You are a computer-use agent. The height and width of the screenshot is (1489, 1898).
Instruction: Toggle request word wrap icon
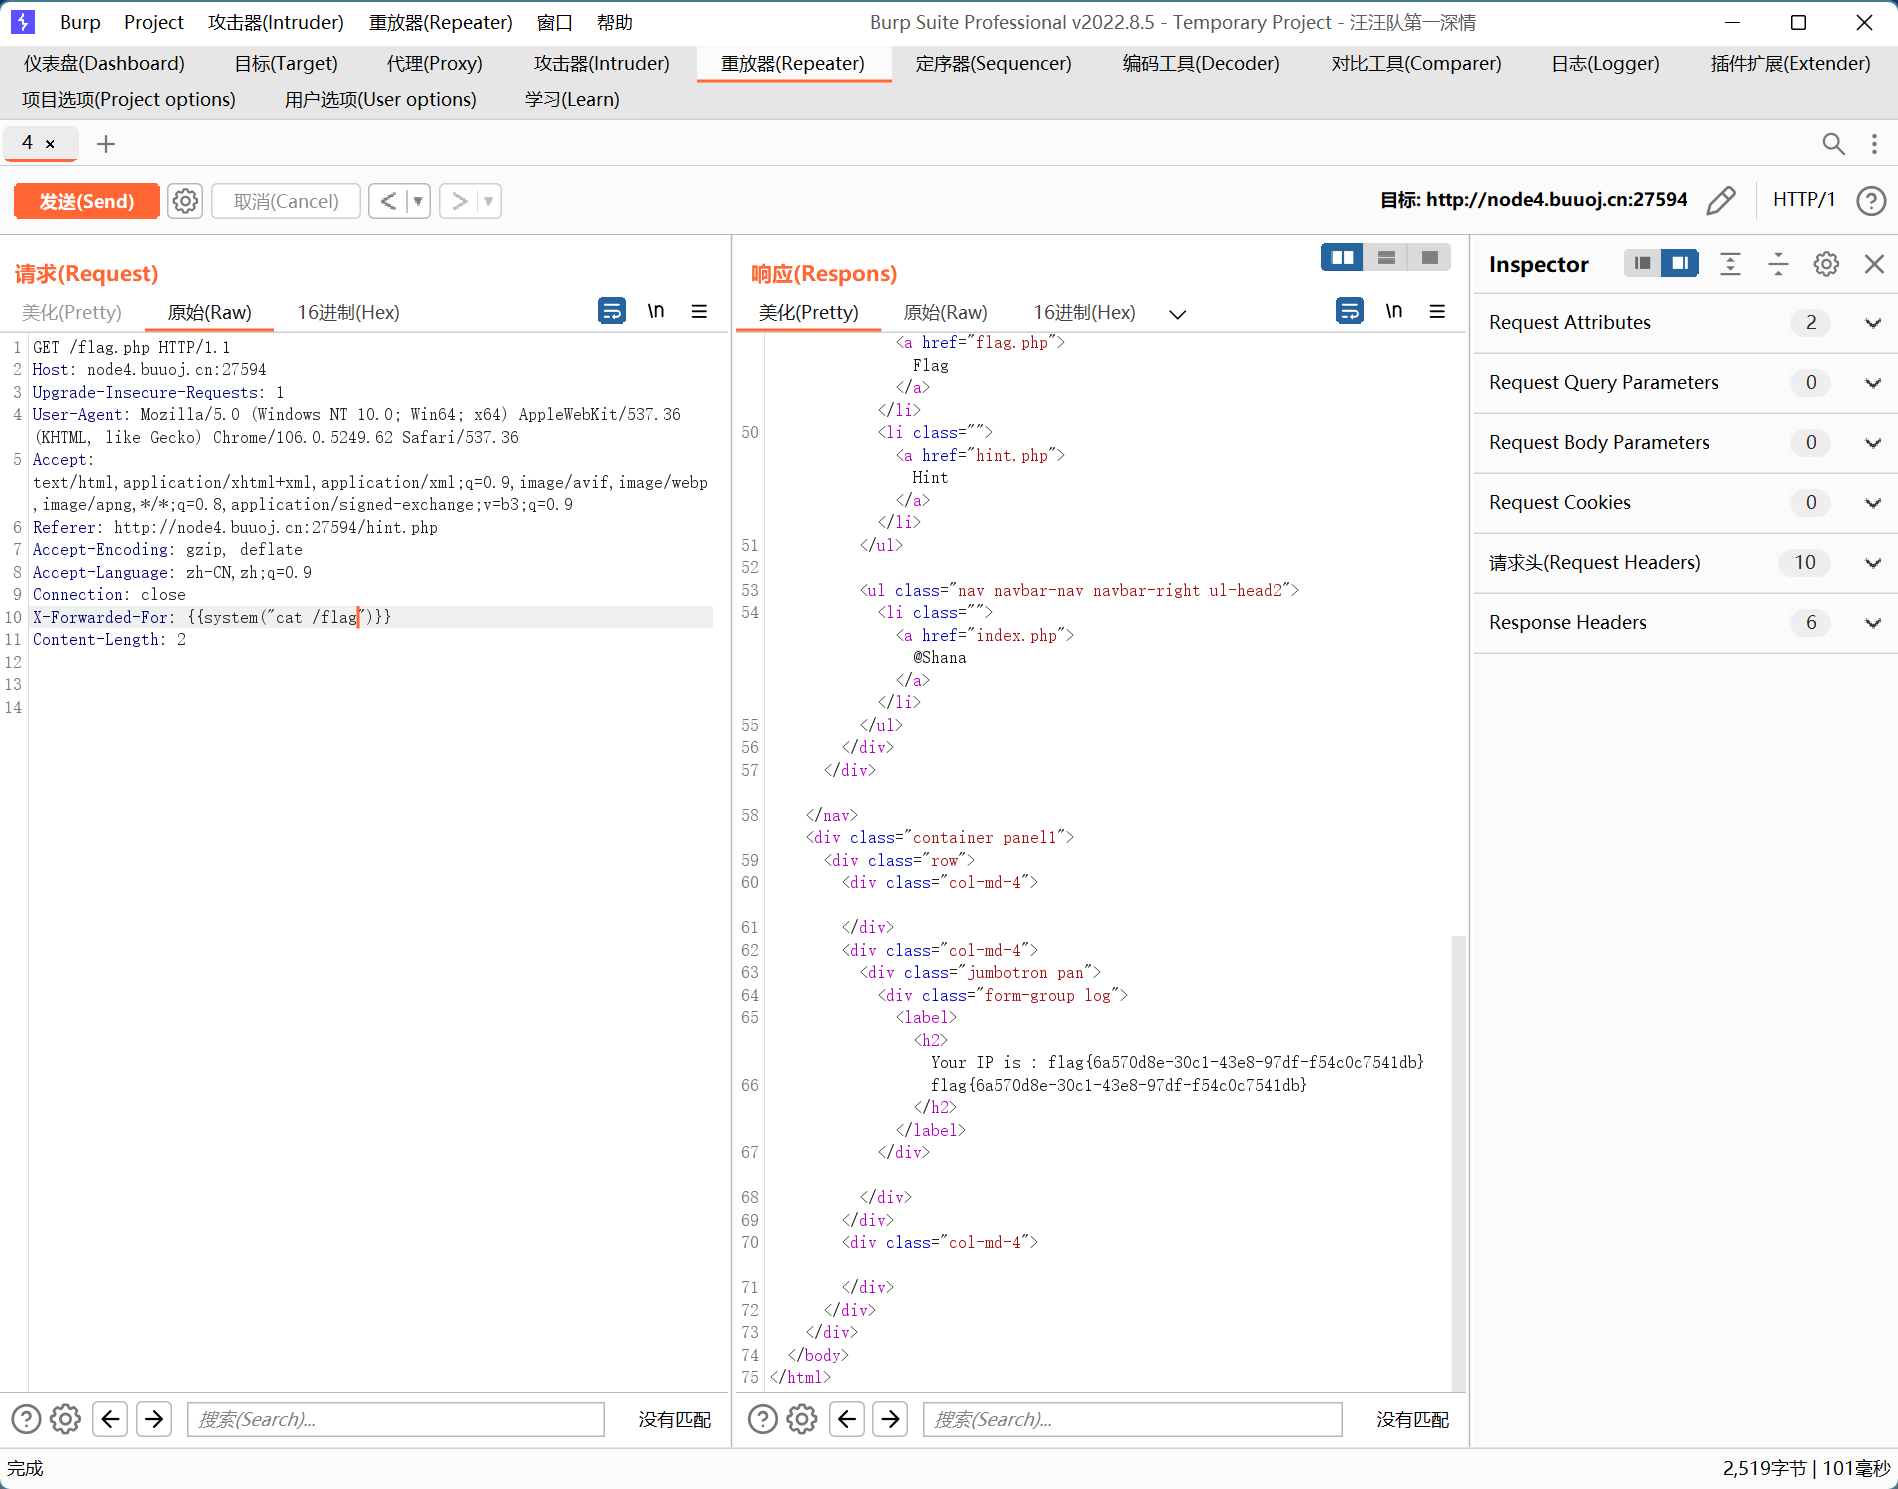click(x=612, y=311)
